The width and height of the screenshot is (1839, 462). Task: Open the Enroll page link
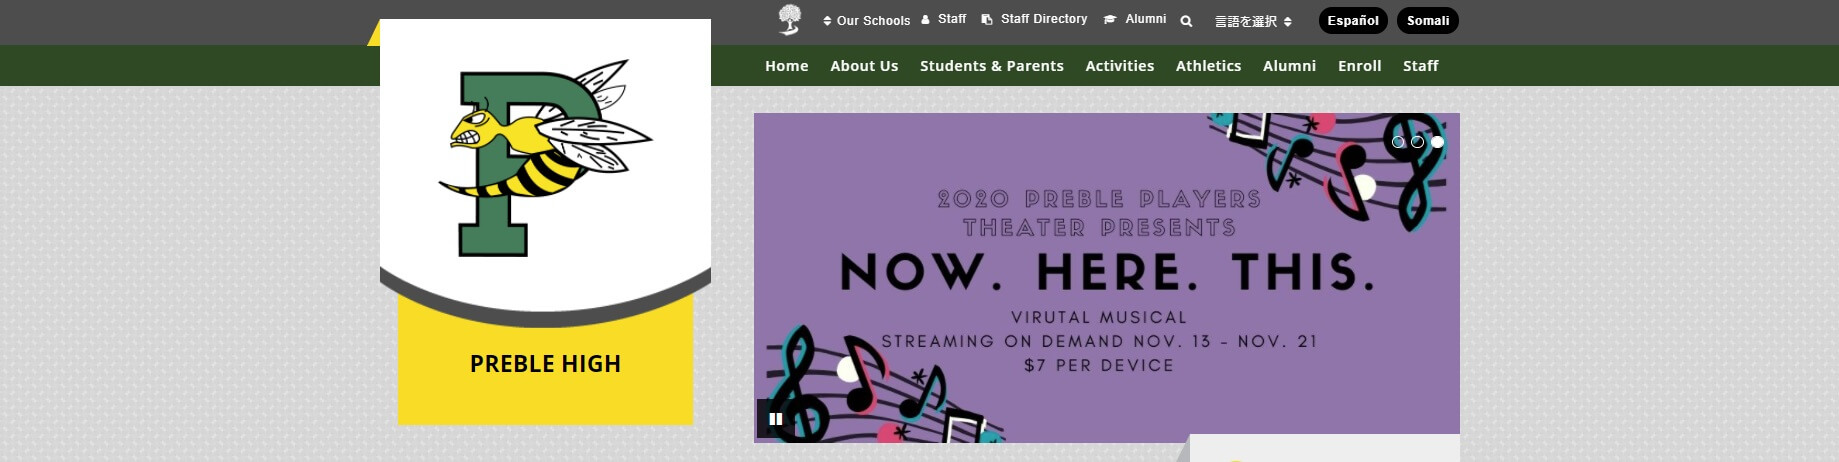pos(1360,66)
